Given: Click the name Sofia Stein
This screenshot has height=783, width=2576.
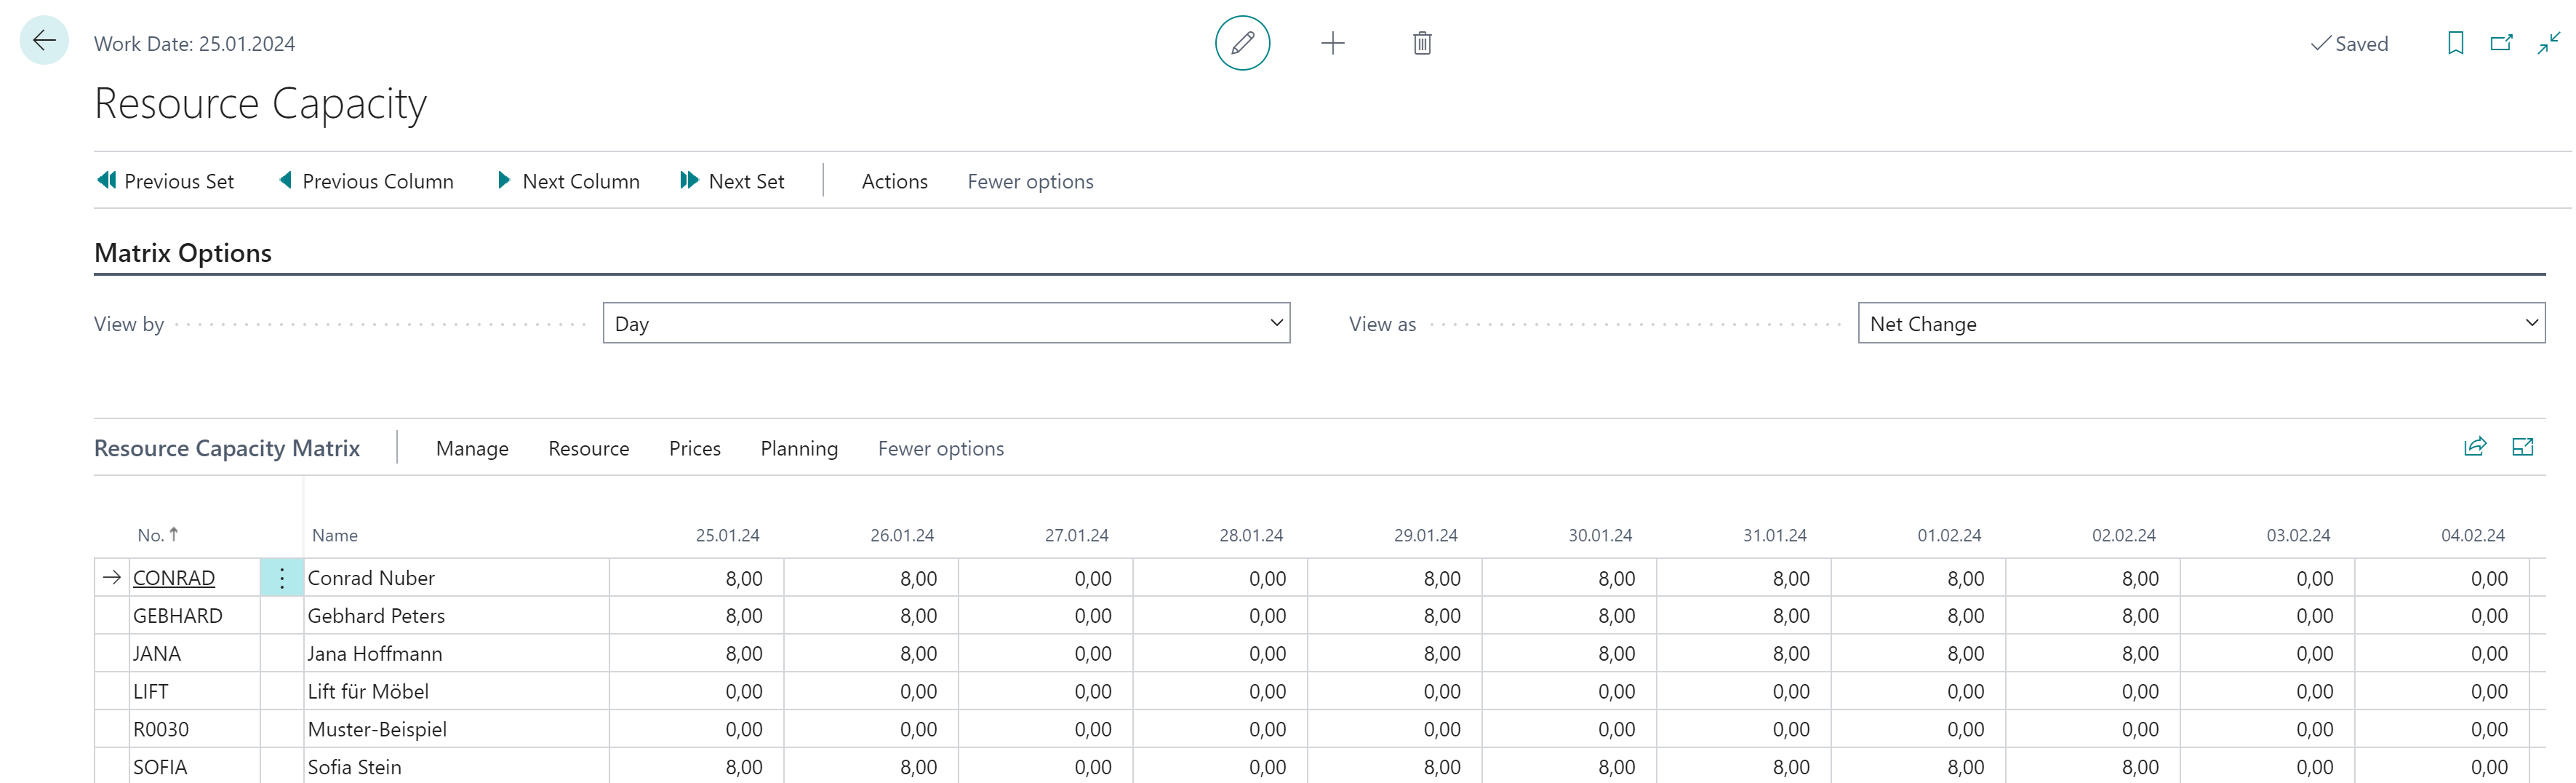Looking at the screenshot, I should (355, 767).
